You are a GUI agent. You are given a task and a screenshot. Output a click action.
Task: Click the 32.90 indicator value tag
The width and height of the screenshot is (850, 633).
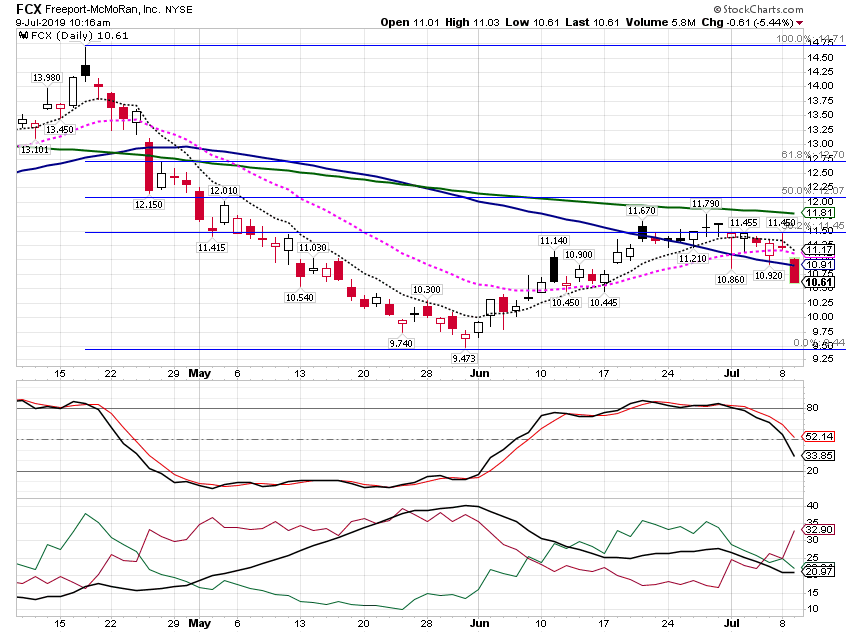click(819, 529)
